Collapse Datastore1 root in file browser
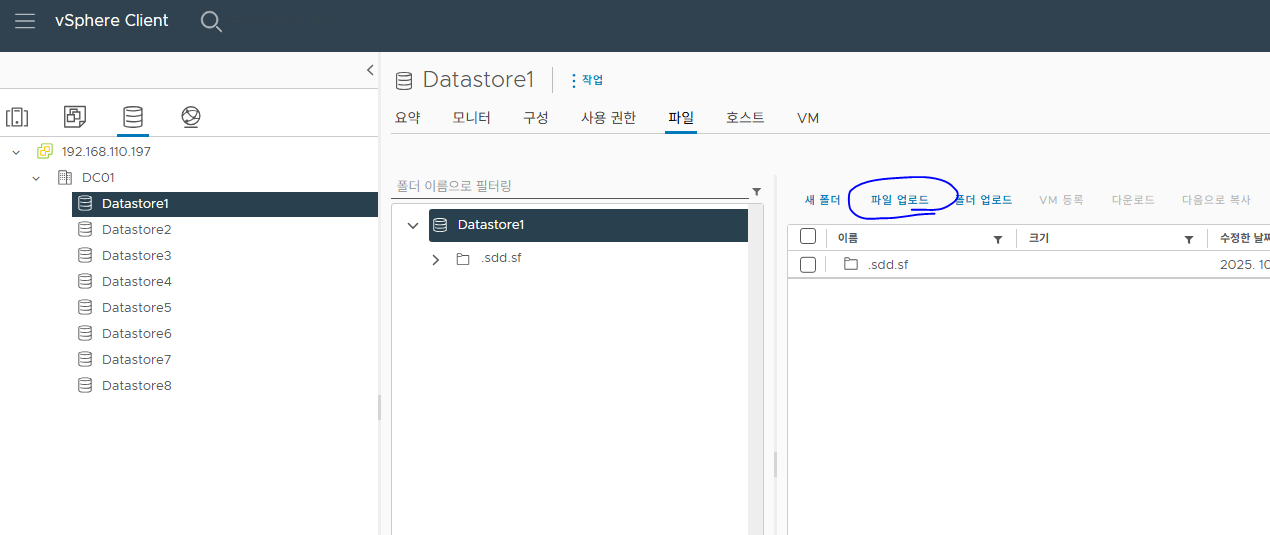Image resolution: width=1270 pixels, height=535 pixels. [413, 225]
